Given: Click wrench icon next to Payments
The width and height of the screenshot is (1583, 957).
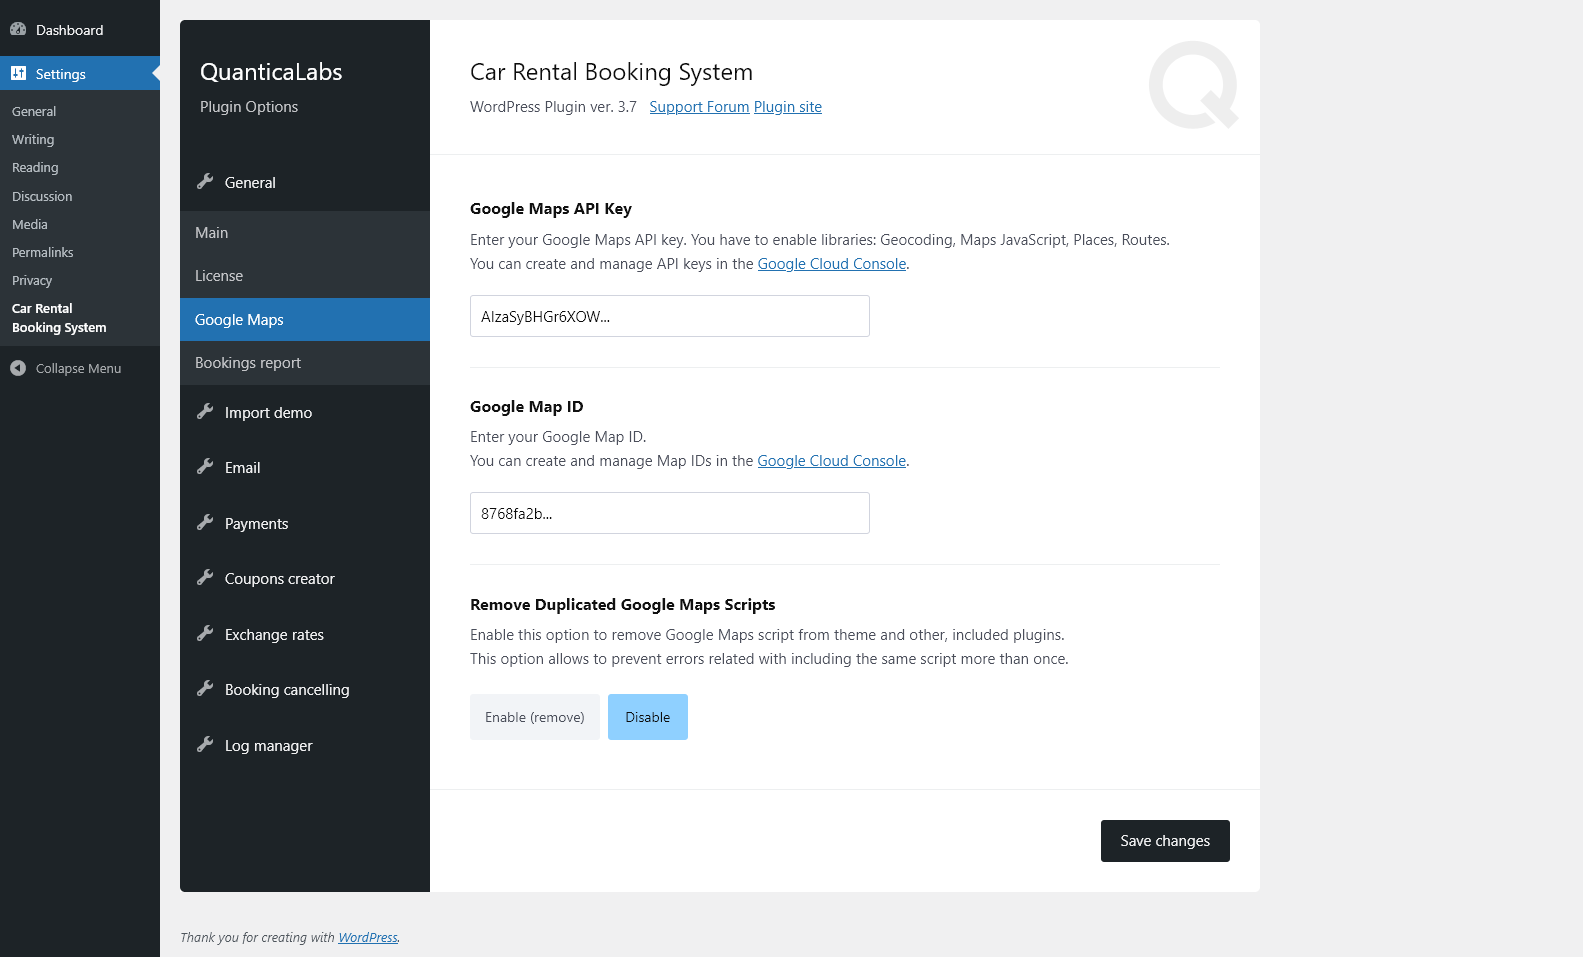Looking at the screenshot, I should 205,522.
